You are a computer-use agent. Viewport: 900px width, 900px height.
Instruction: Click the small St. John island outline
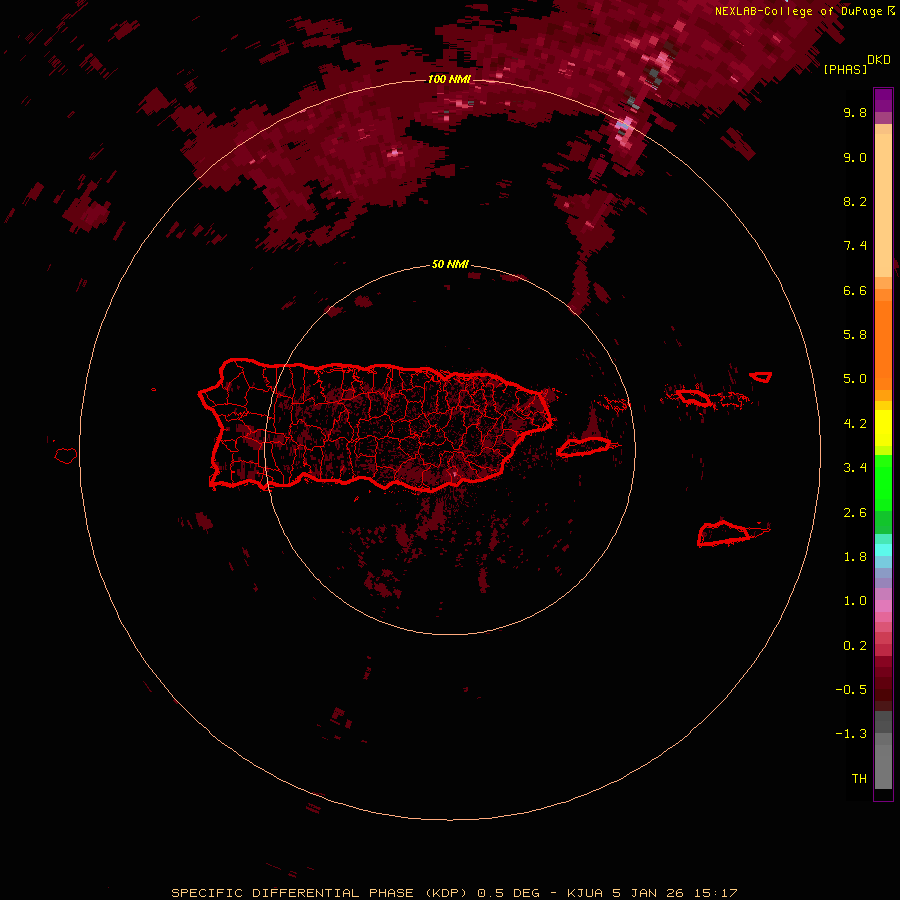pos(761,377)
